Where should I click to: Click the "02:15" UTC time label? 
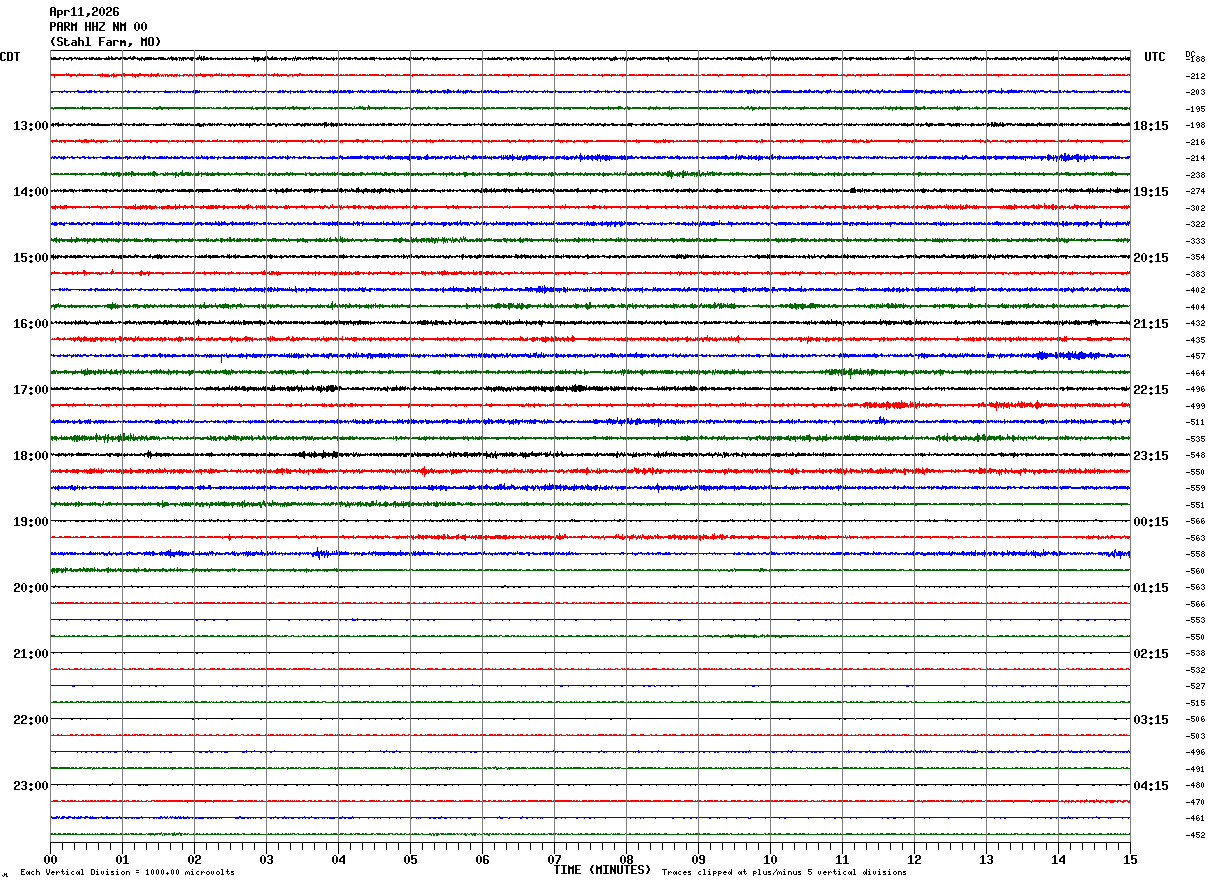(x=1151, y=654)
